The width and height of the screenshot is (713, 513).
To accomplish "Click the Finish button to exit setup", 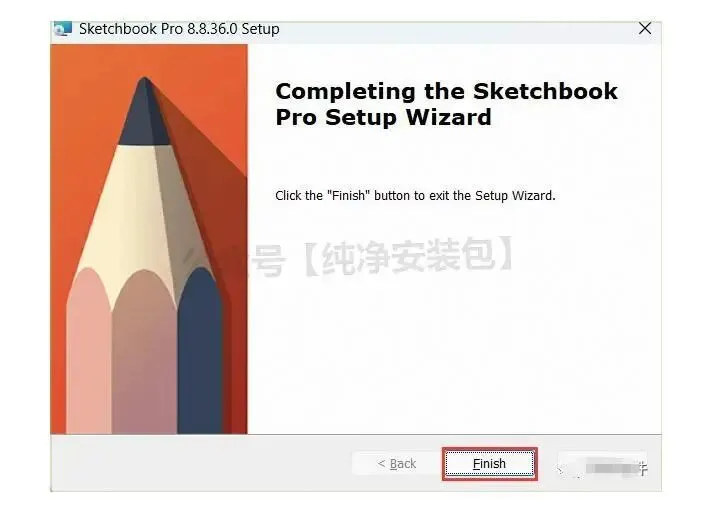I will [489, 463].
